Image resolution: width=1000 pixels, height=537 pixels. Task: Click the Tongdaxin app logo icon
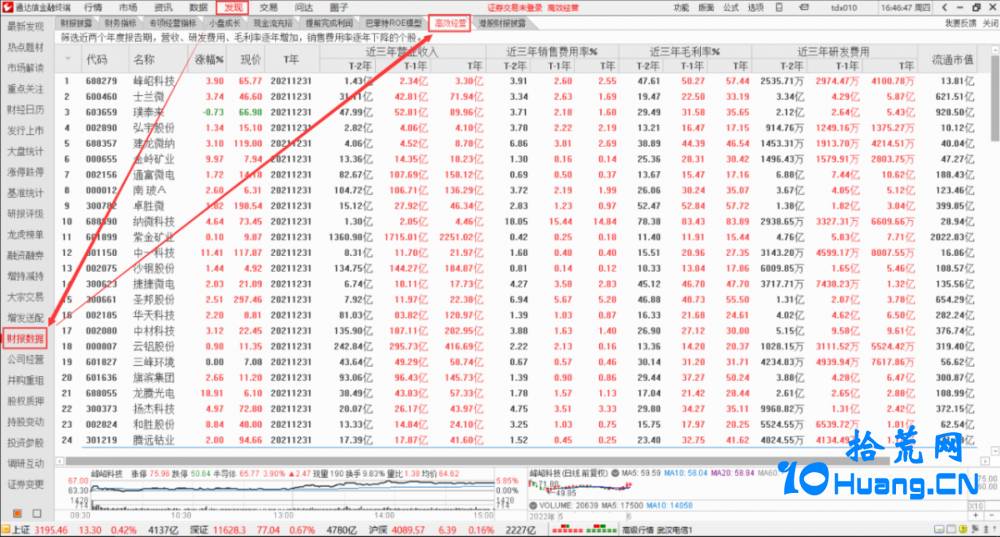coord(8,8)
